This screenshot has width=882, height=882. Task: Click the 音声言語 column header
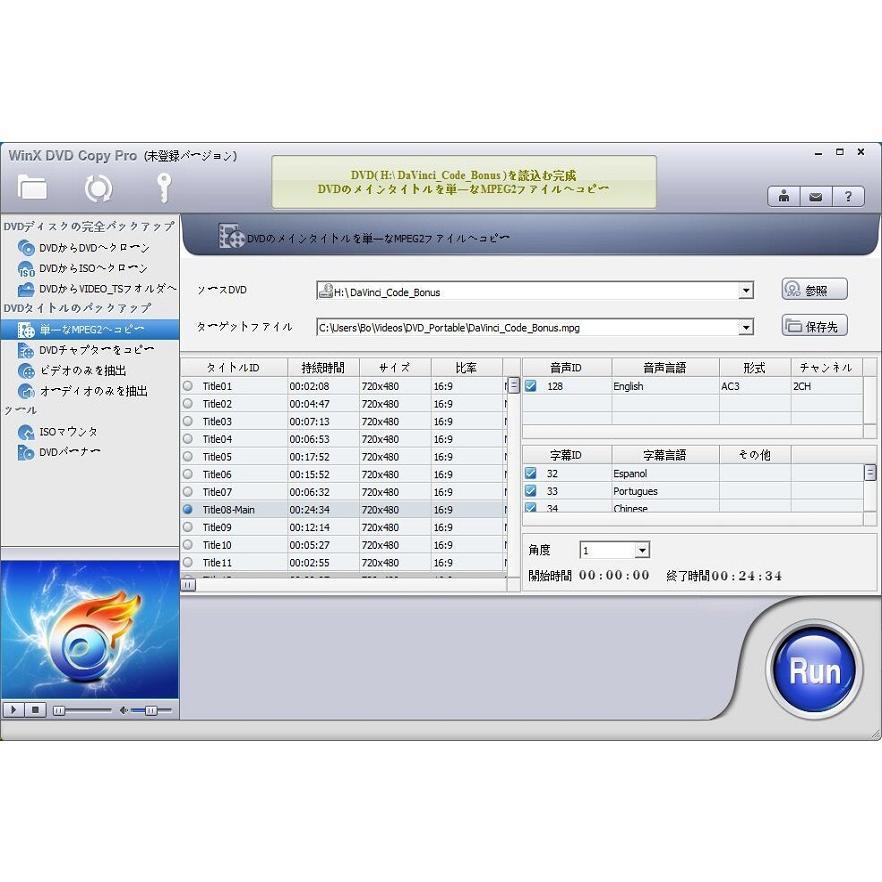pyautogui.click(x=665, y=367)
